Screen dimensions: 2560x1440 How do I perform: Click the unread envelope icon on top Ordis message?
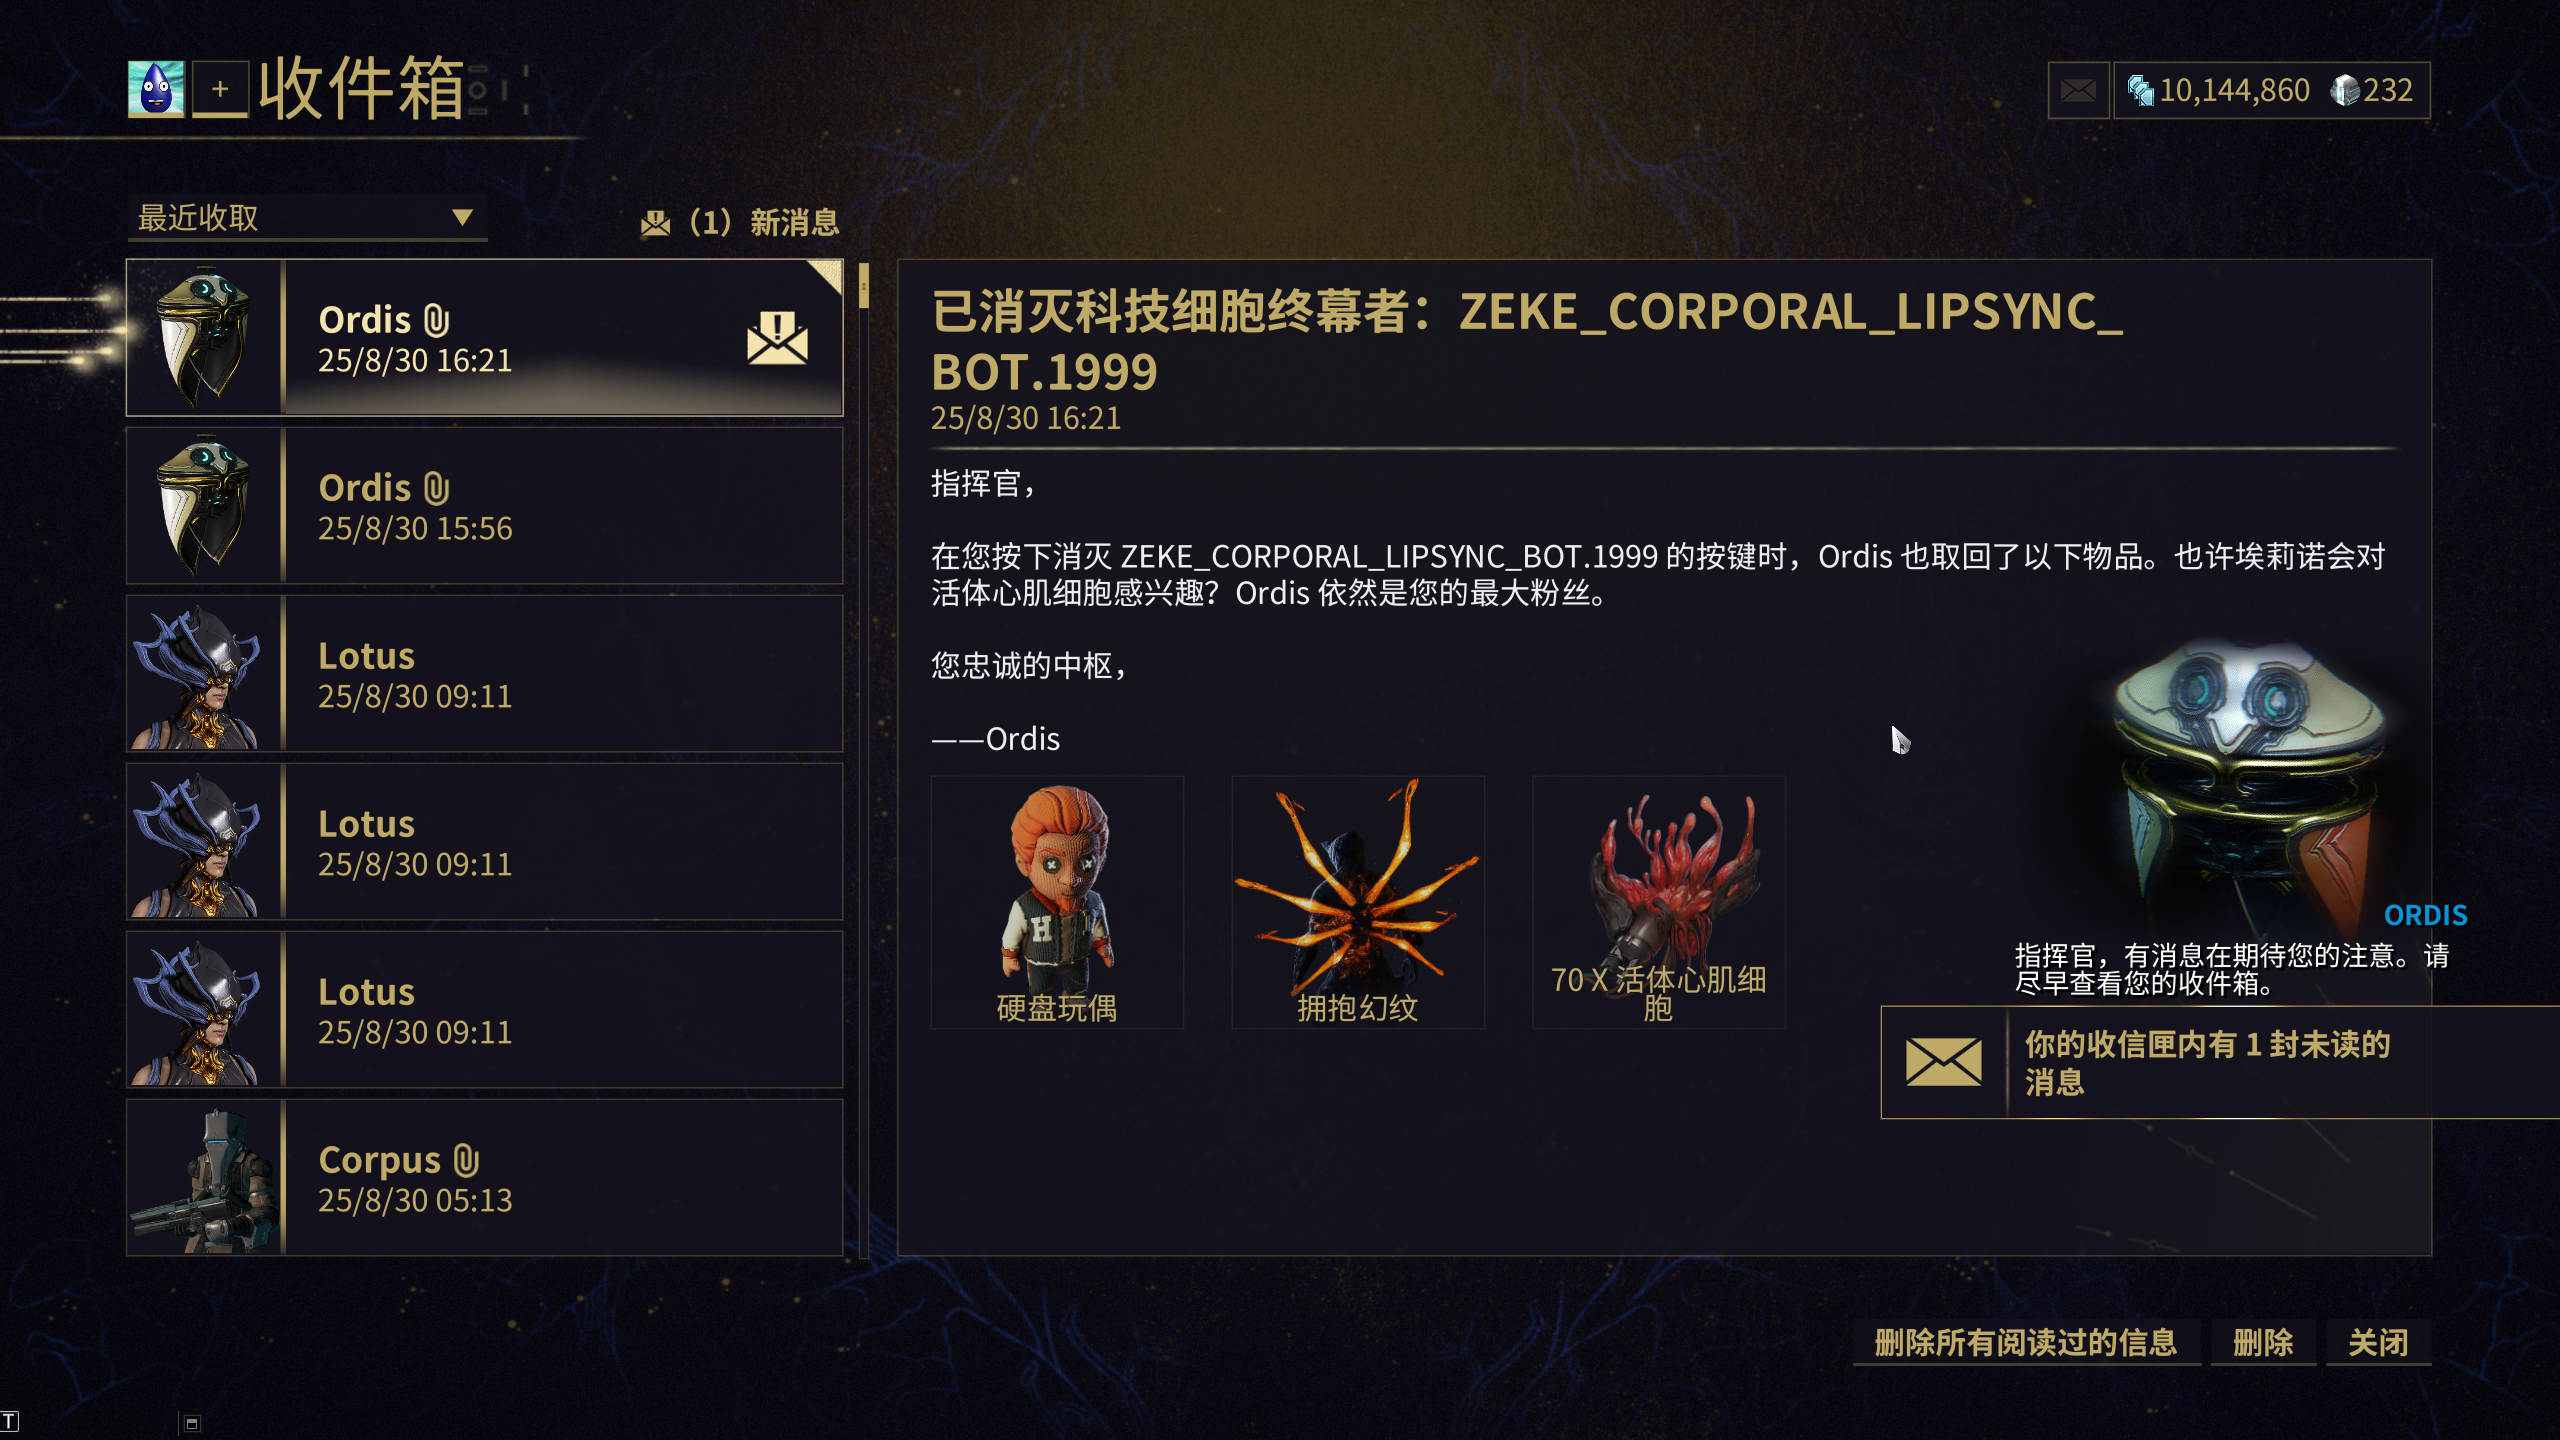777,338
